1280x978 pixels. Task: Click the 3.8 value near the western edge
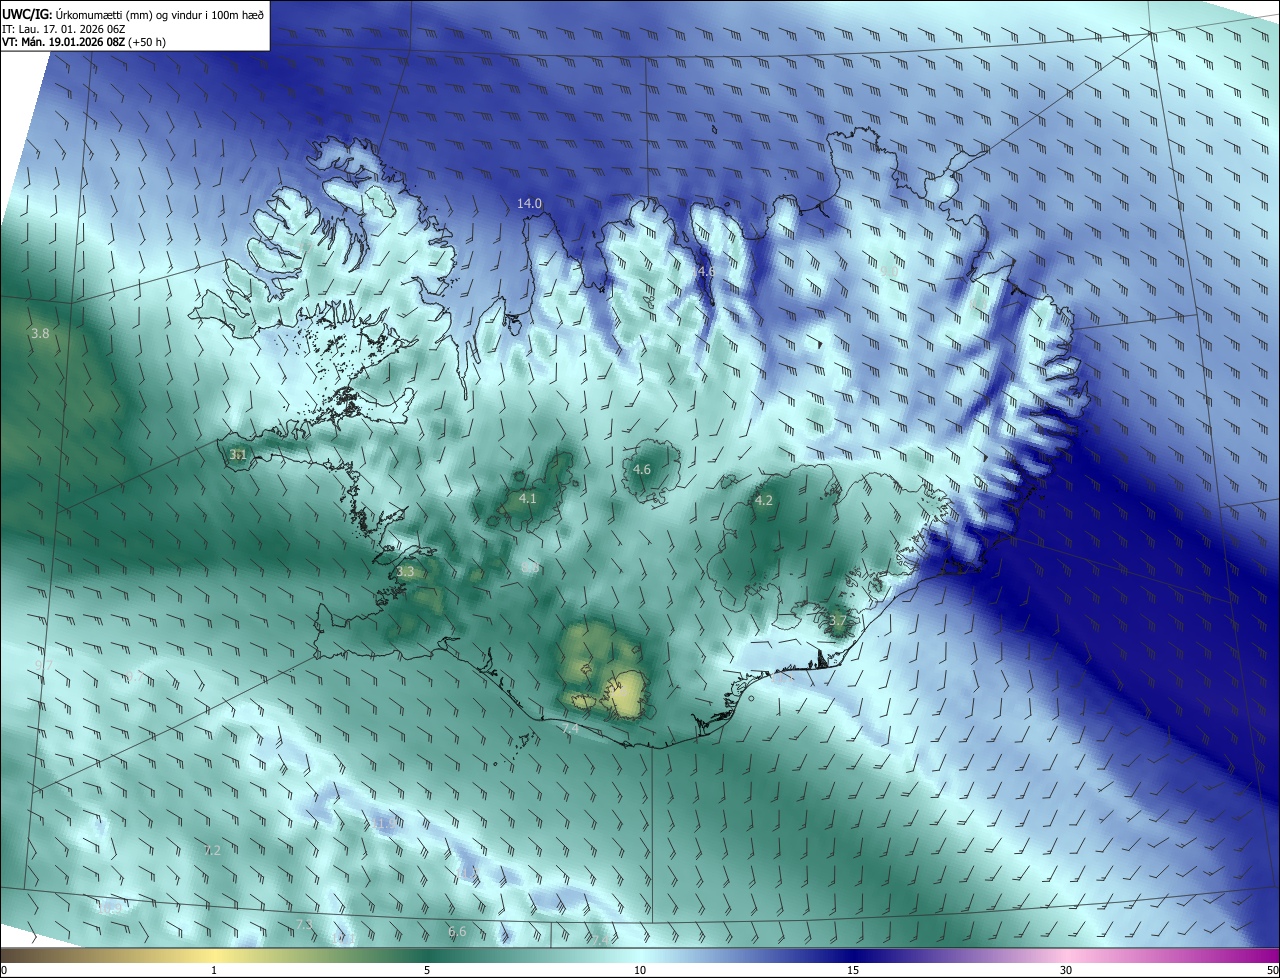tap(40, 333)
